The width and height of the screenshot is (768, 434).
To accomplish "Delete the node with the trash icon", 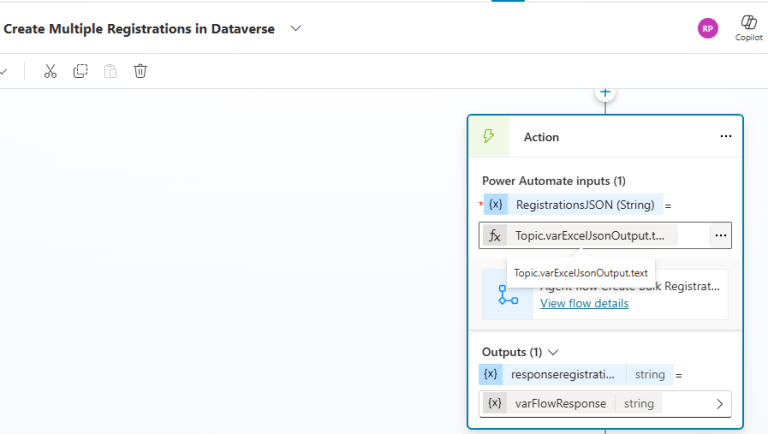I will click(x=141, y=71).
